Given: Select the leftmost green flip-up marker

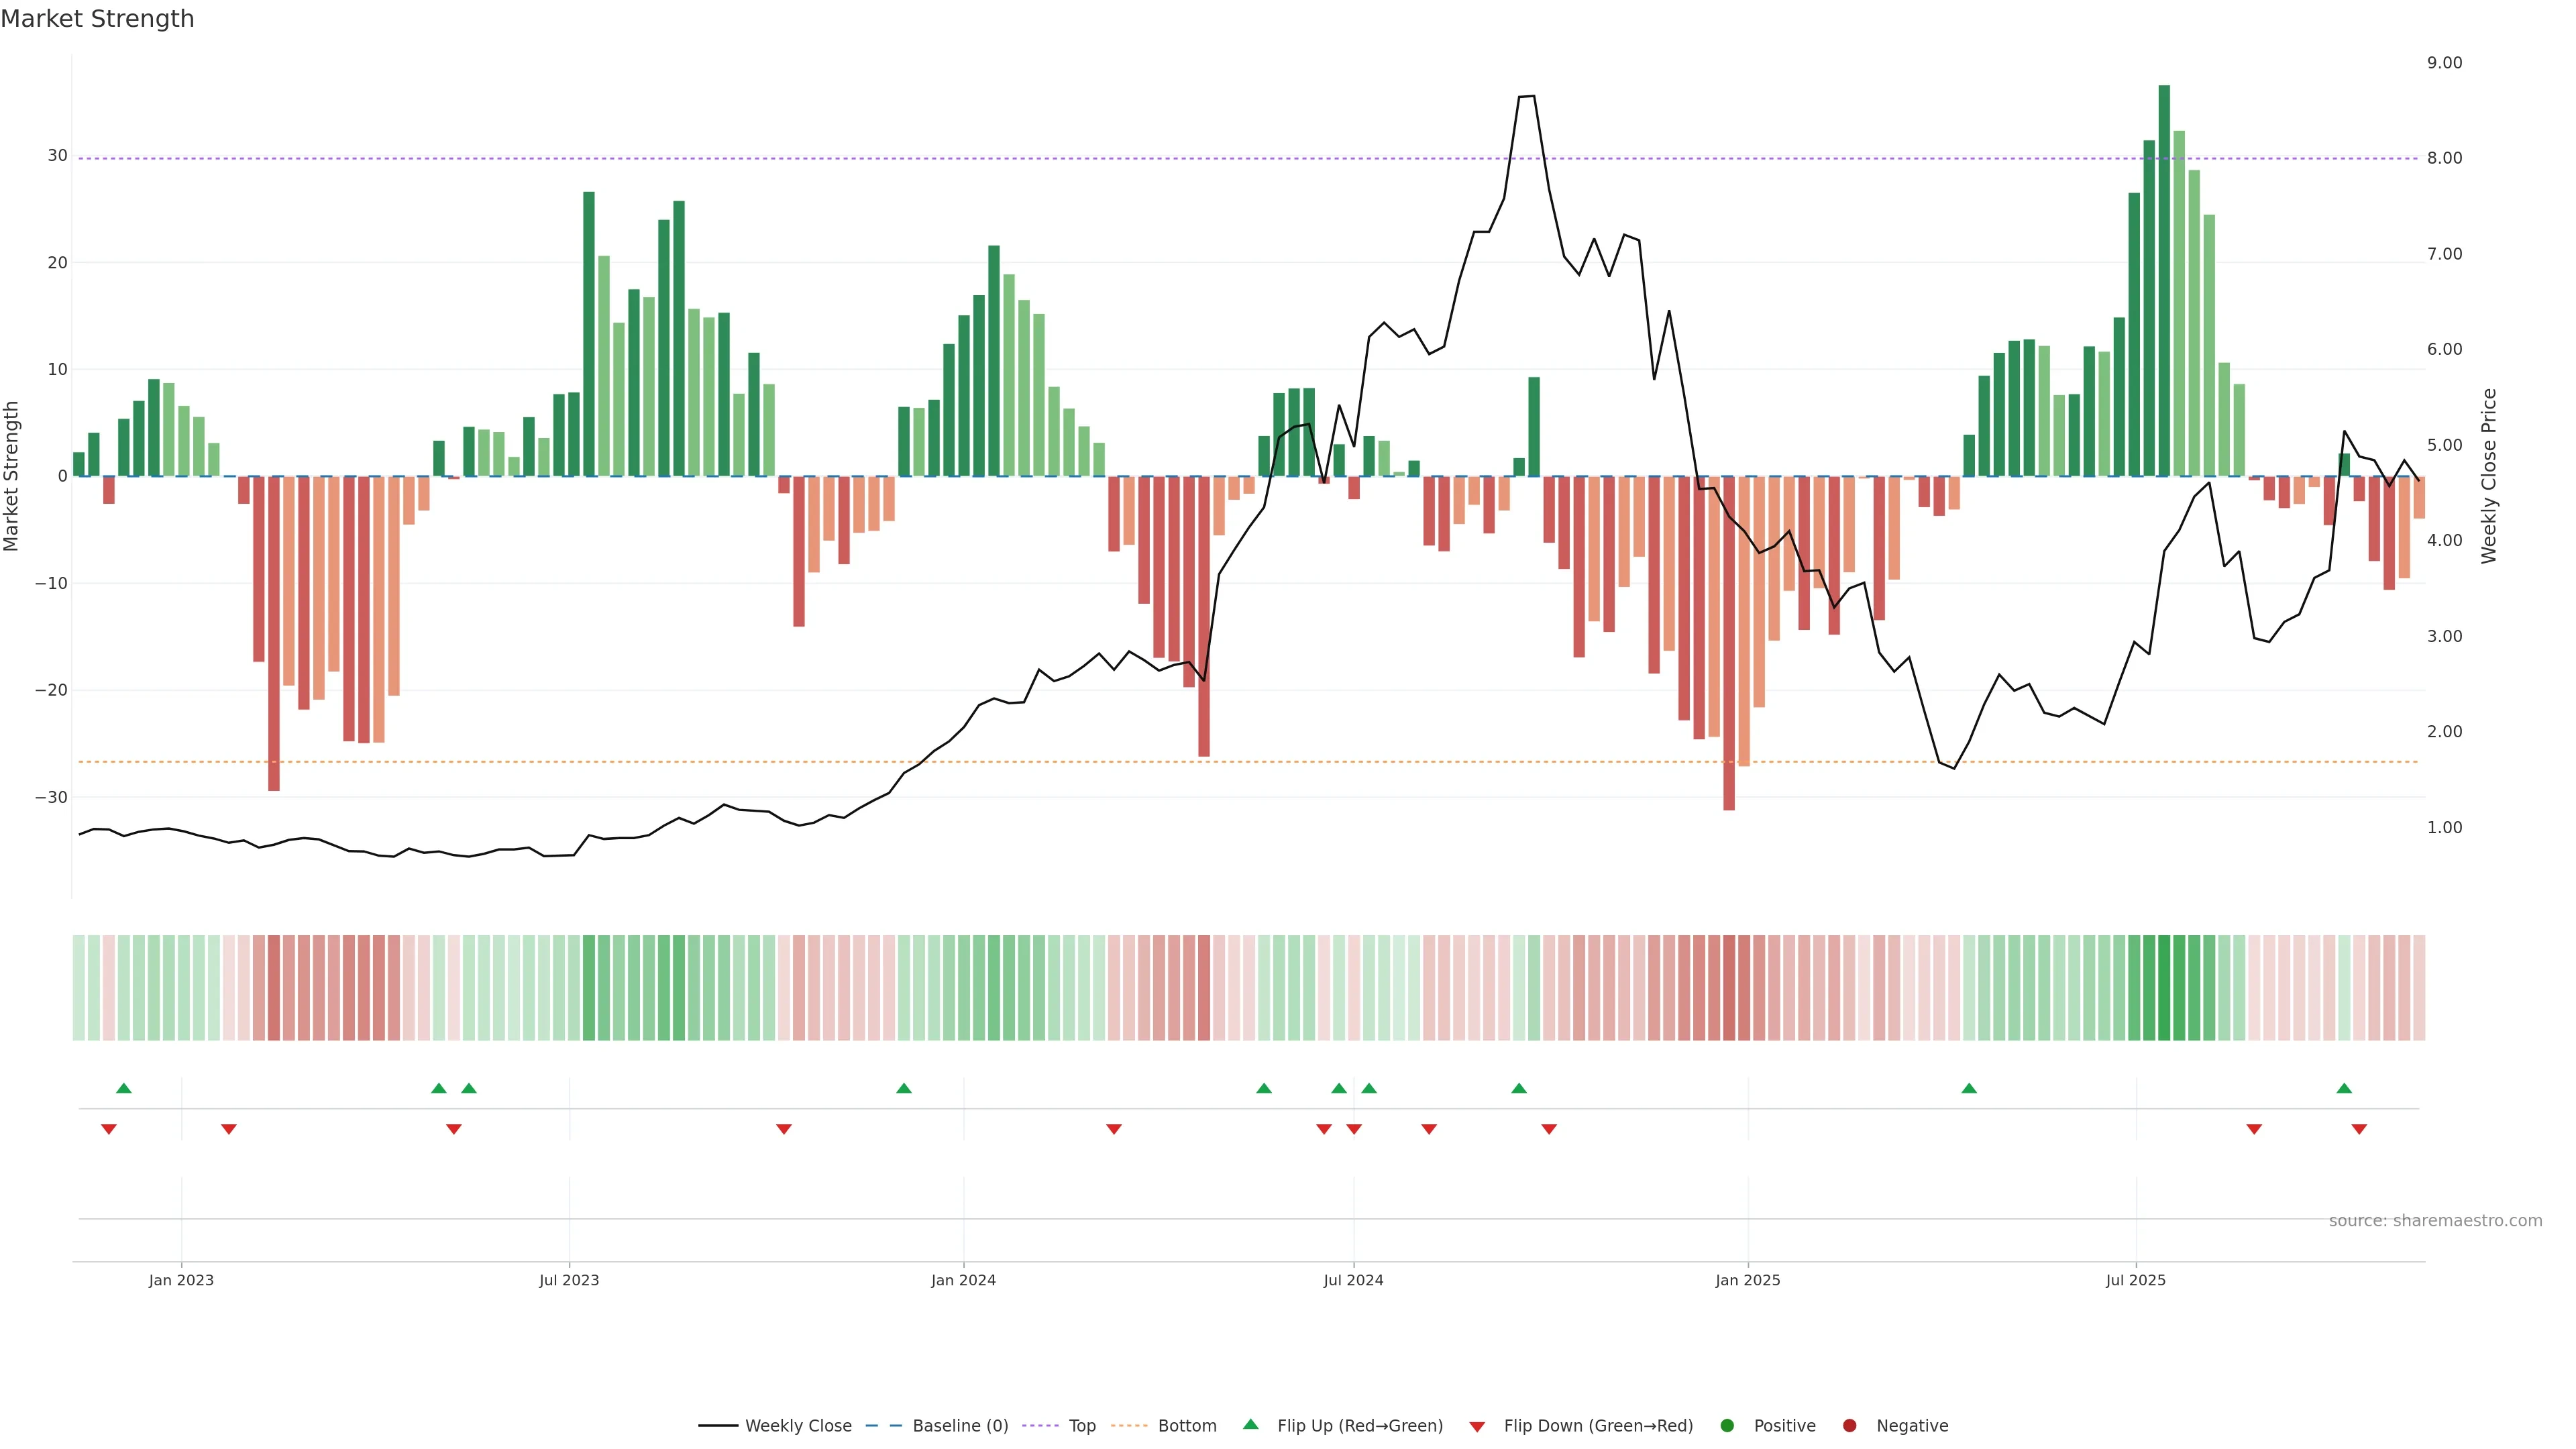Looking at the screenshot, I should click(124, 1088).
